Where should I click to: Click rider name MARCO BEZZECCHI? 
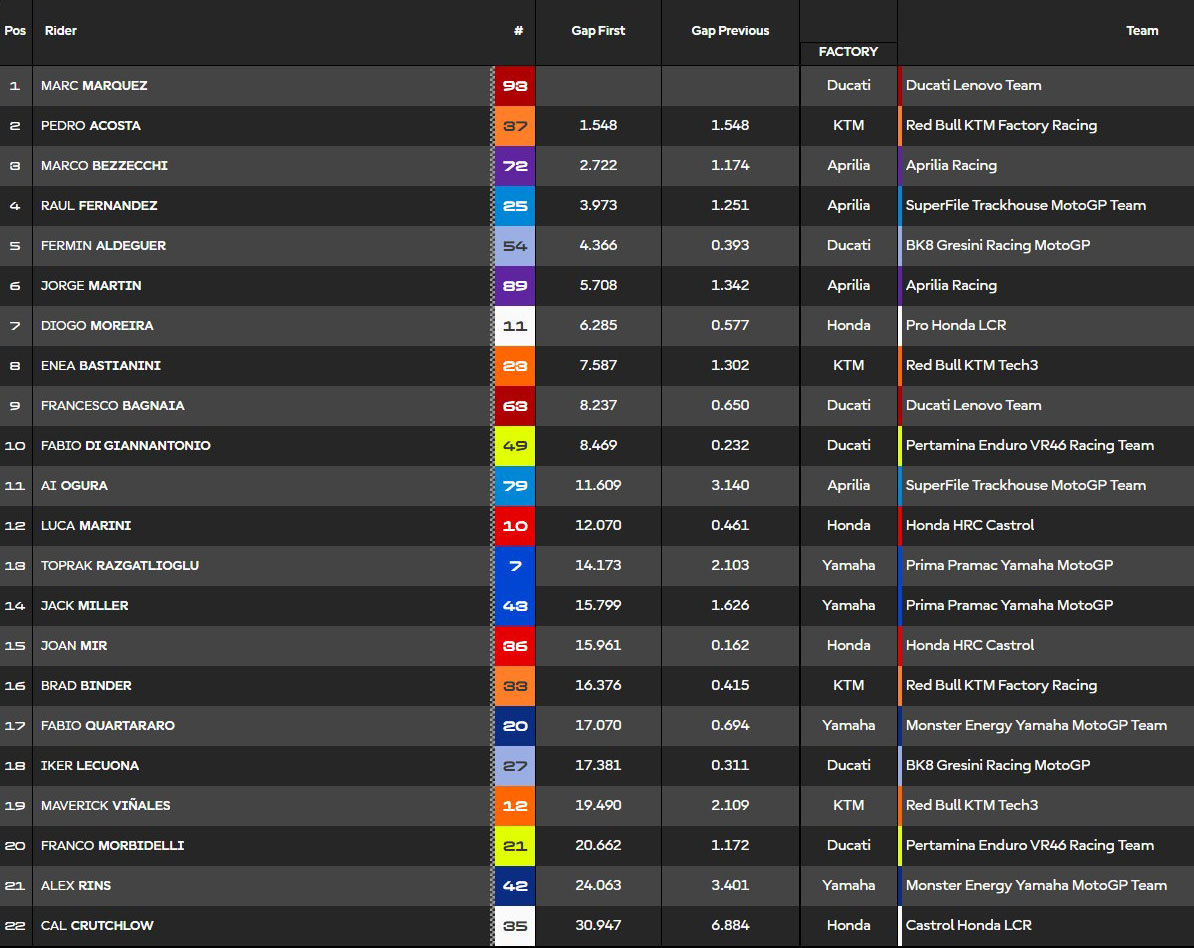click(x=104, y=166)
